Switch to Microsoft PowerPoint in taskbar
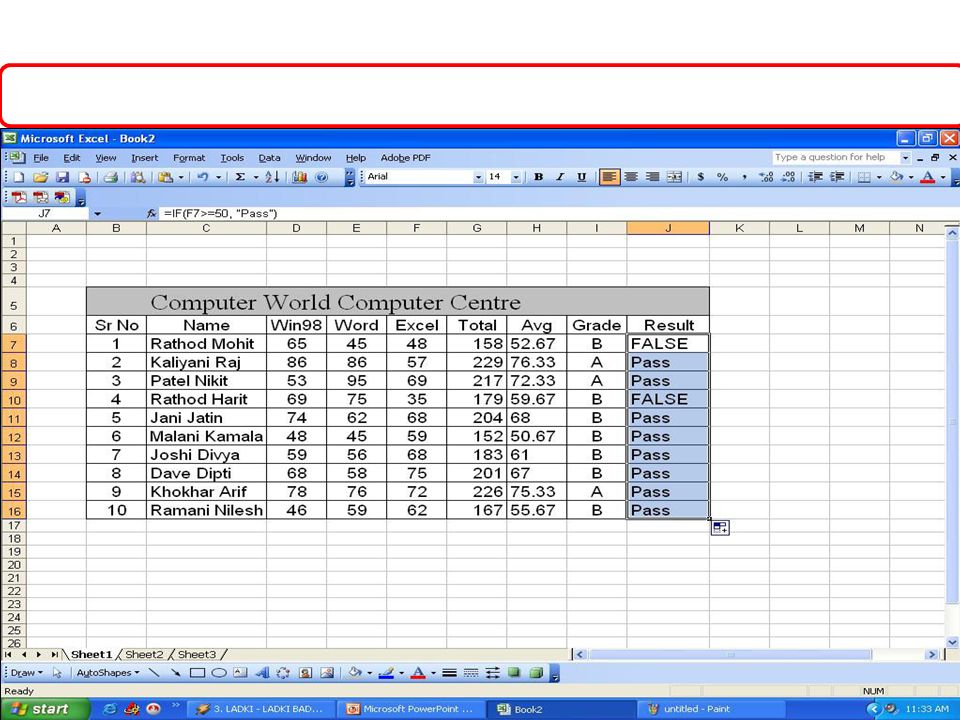 (410, 709)
